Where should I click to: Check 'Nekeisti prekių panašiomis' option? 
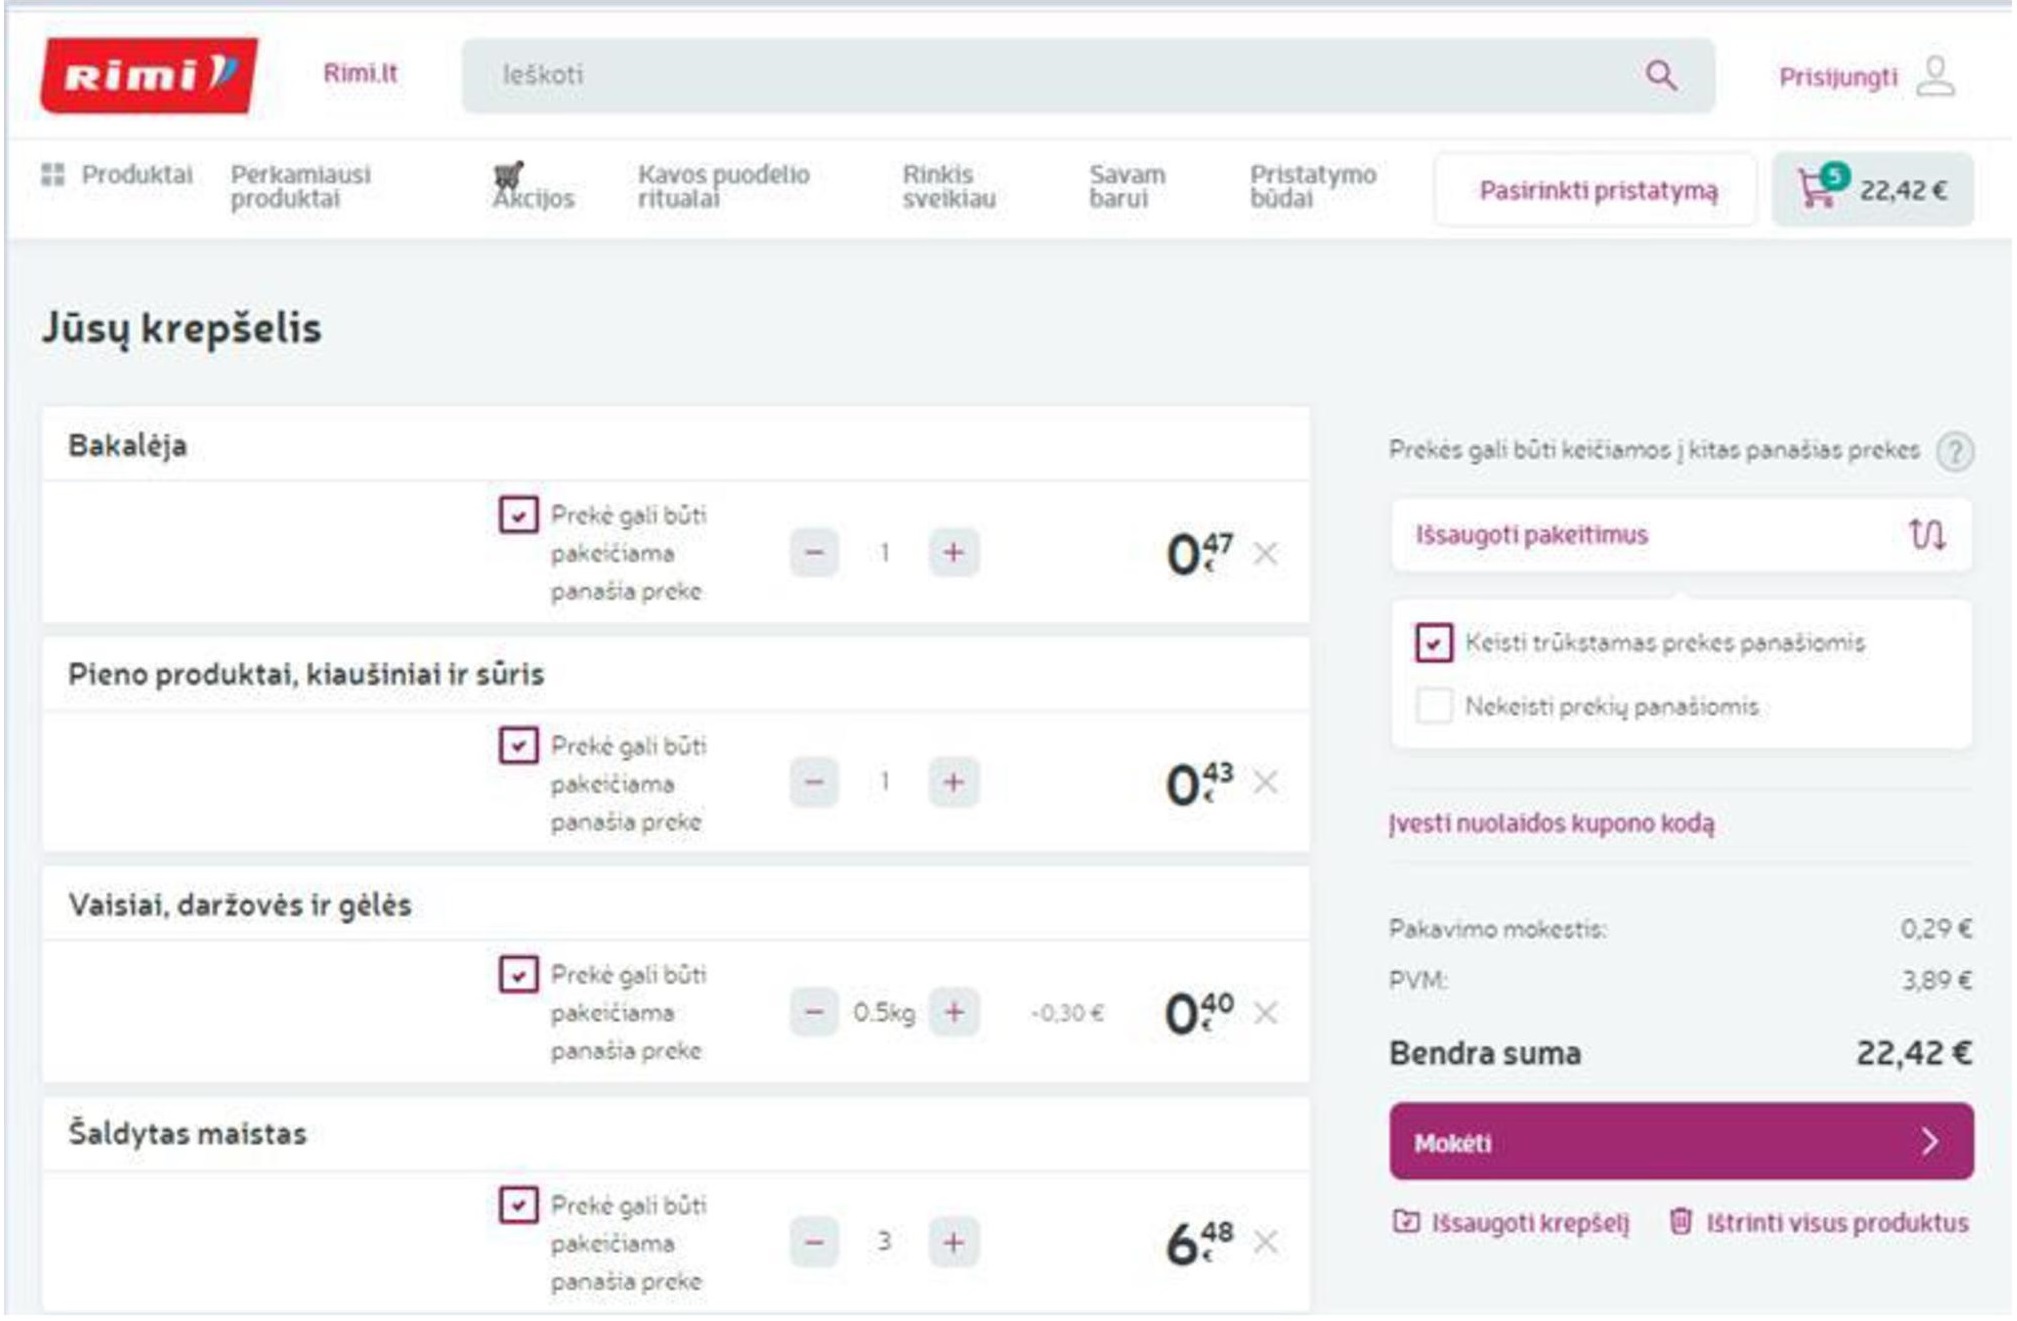[1434, 705]
